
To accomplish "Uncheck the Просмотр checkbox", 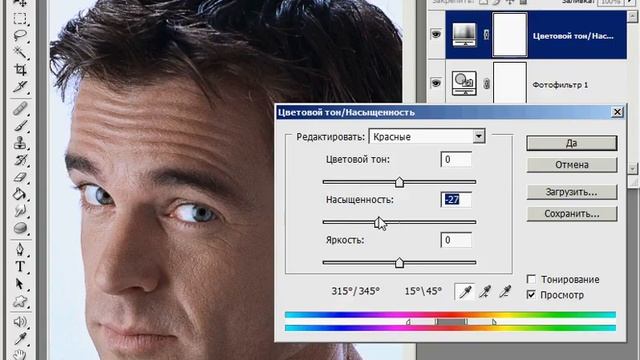I will (531, 295).
